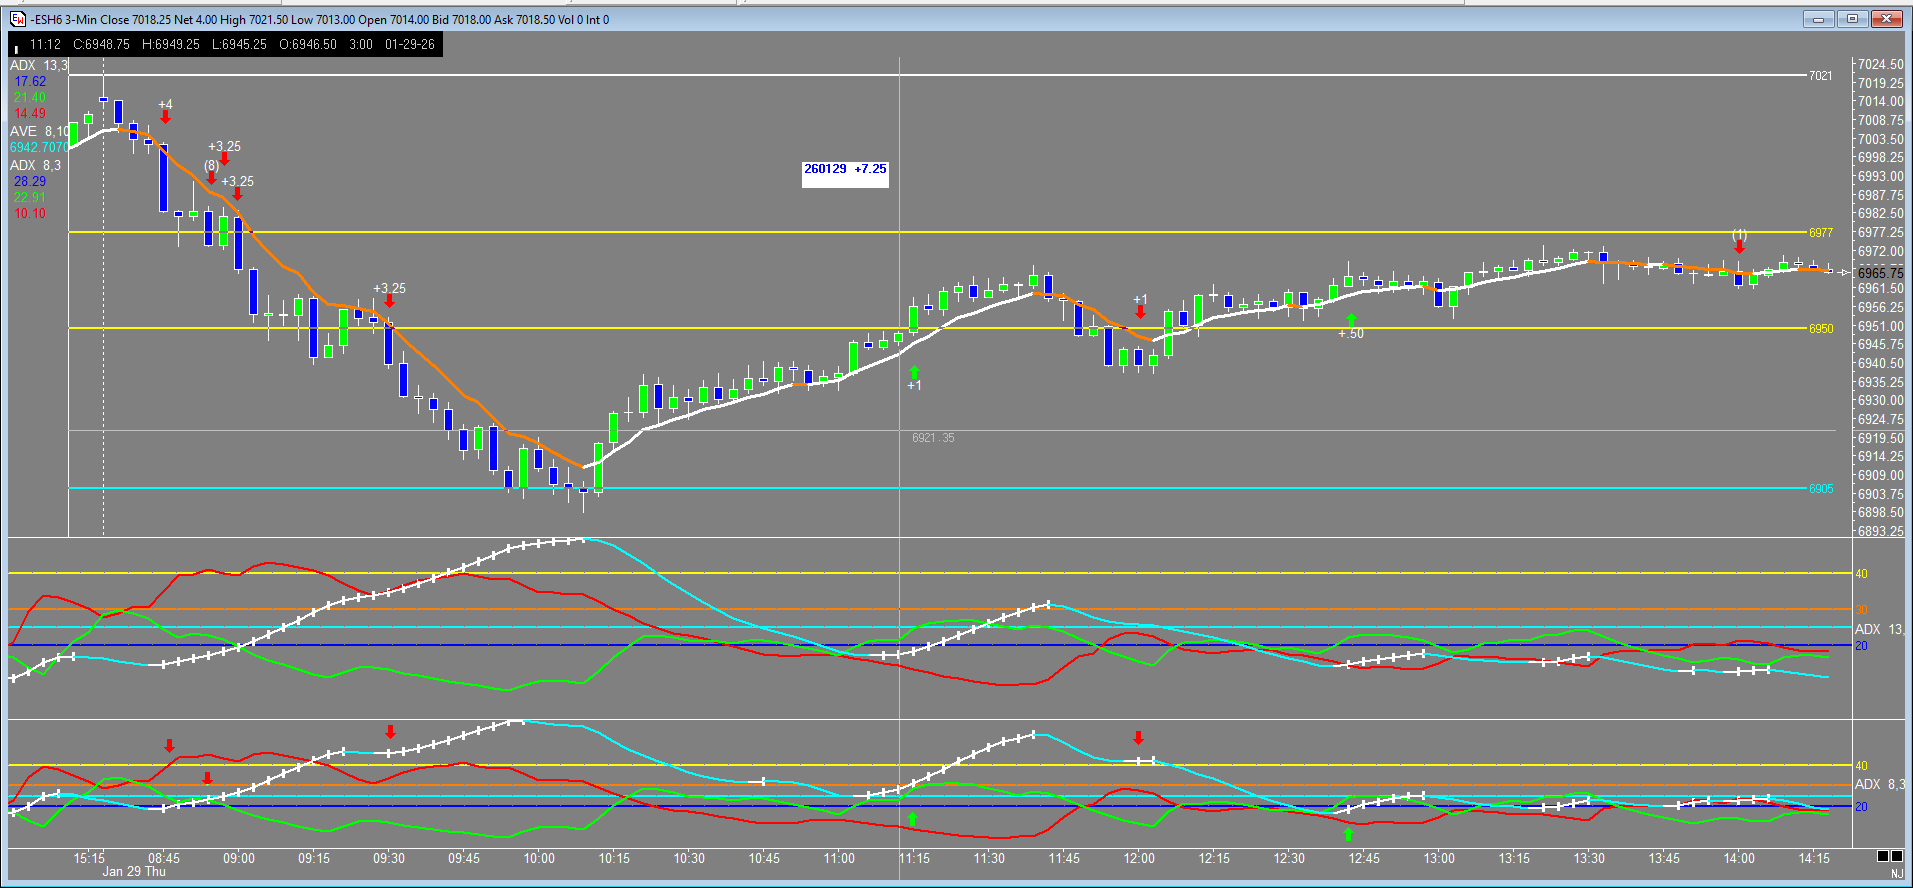This screenshot has height=888, width=1913.
Task: Click the red (8) sell arrow marker
Action: coord(211,178)
